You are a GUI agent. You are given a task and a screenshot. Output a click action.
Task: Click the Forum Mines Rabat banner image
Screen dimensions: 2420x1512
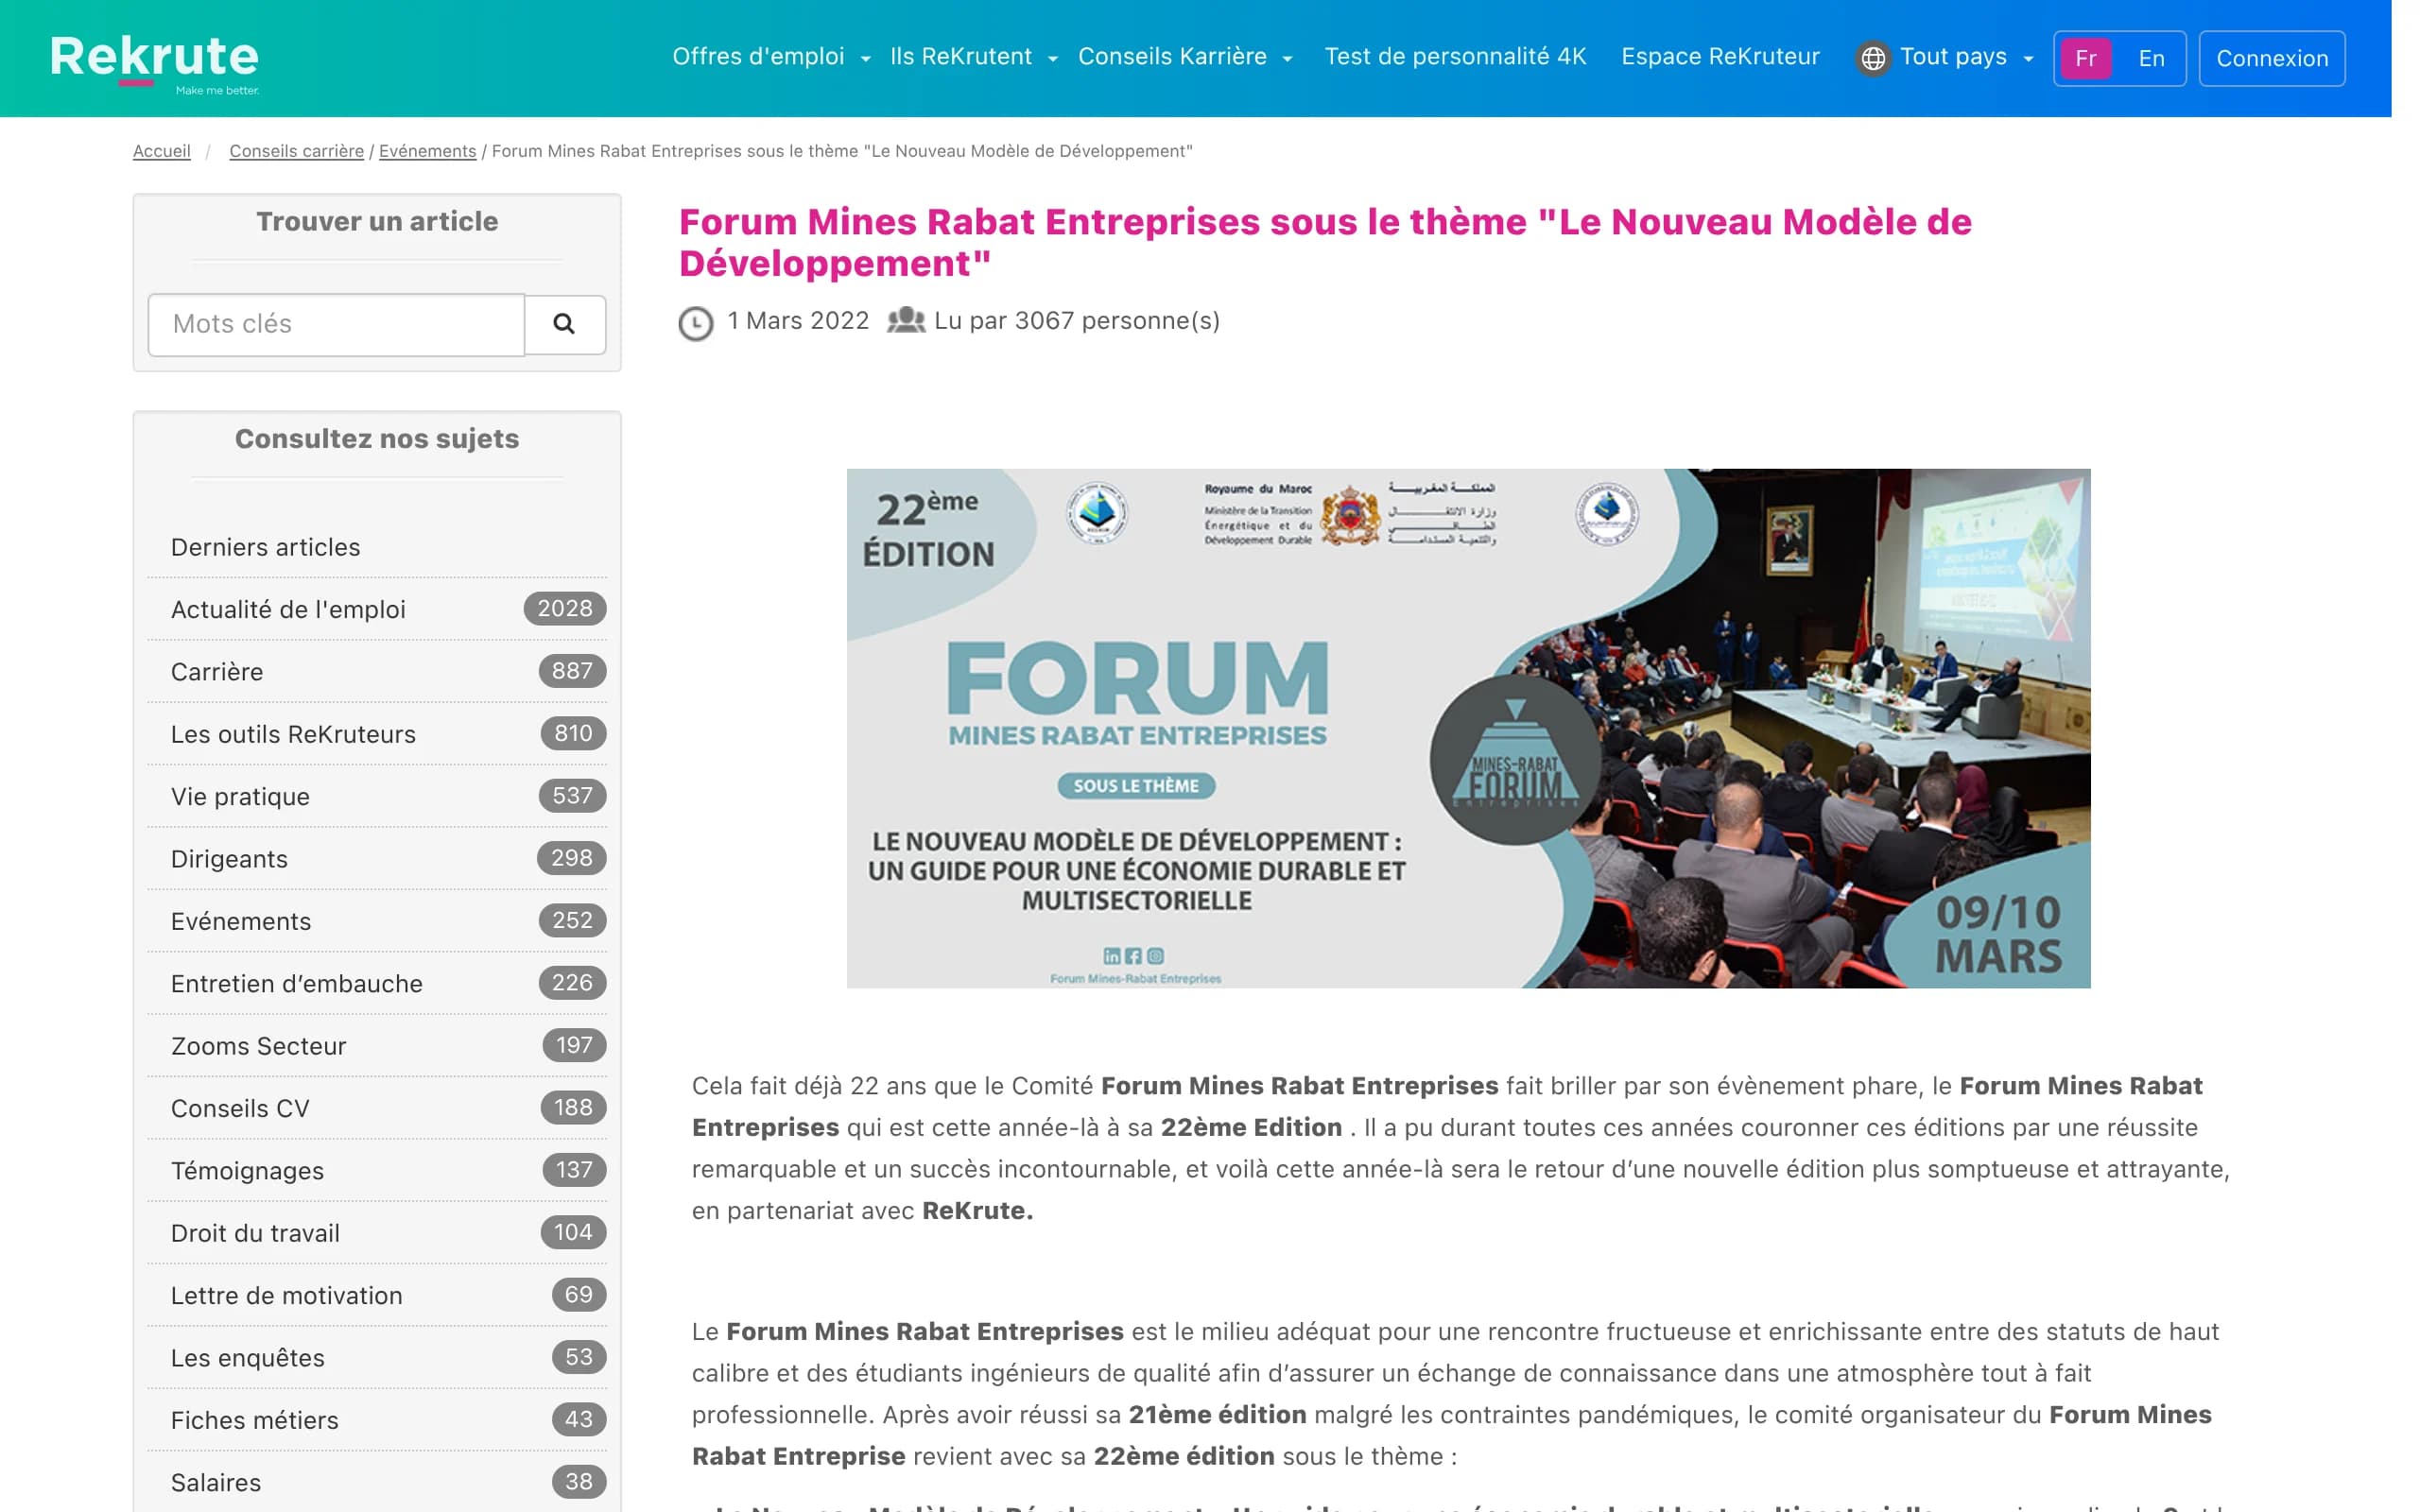1468,728
